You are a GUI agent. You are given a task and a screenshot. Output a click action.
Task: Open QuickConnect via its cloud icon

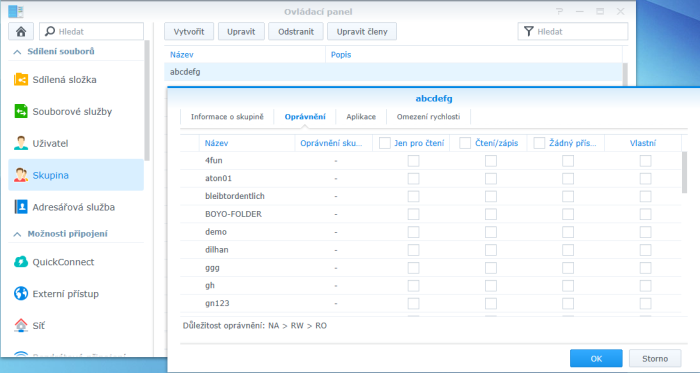[x=21, y=262]
